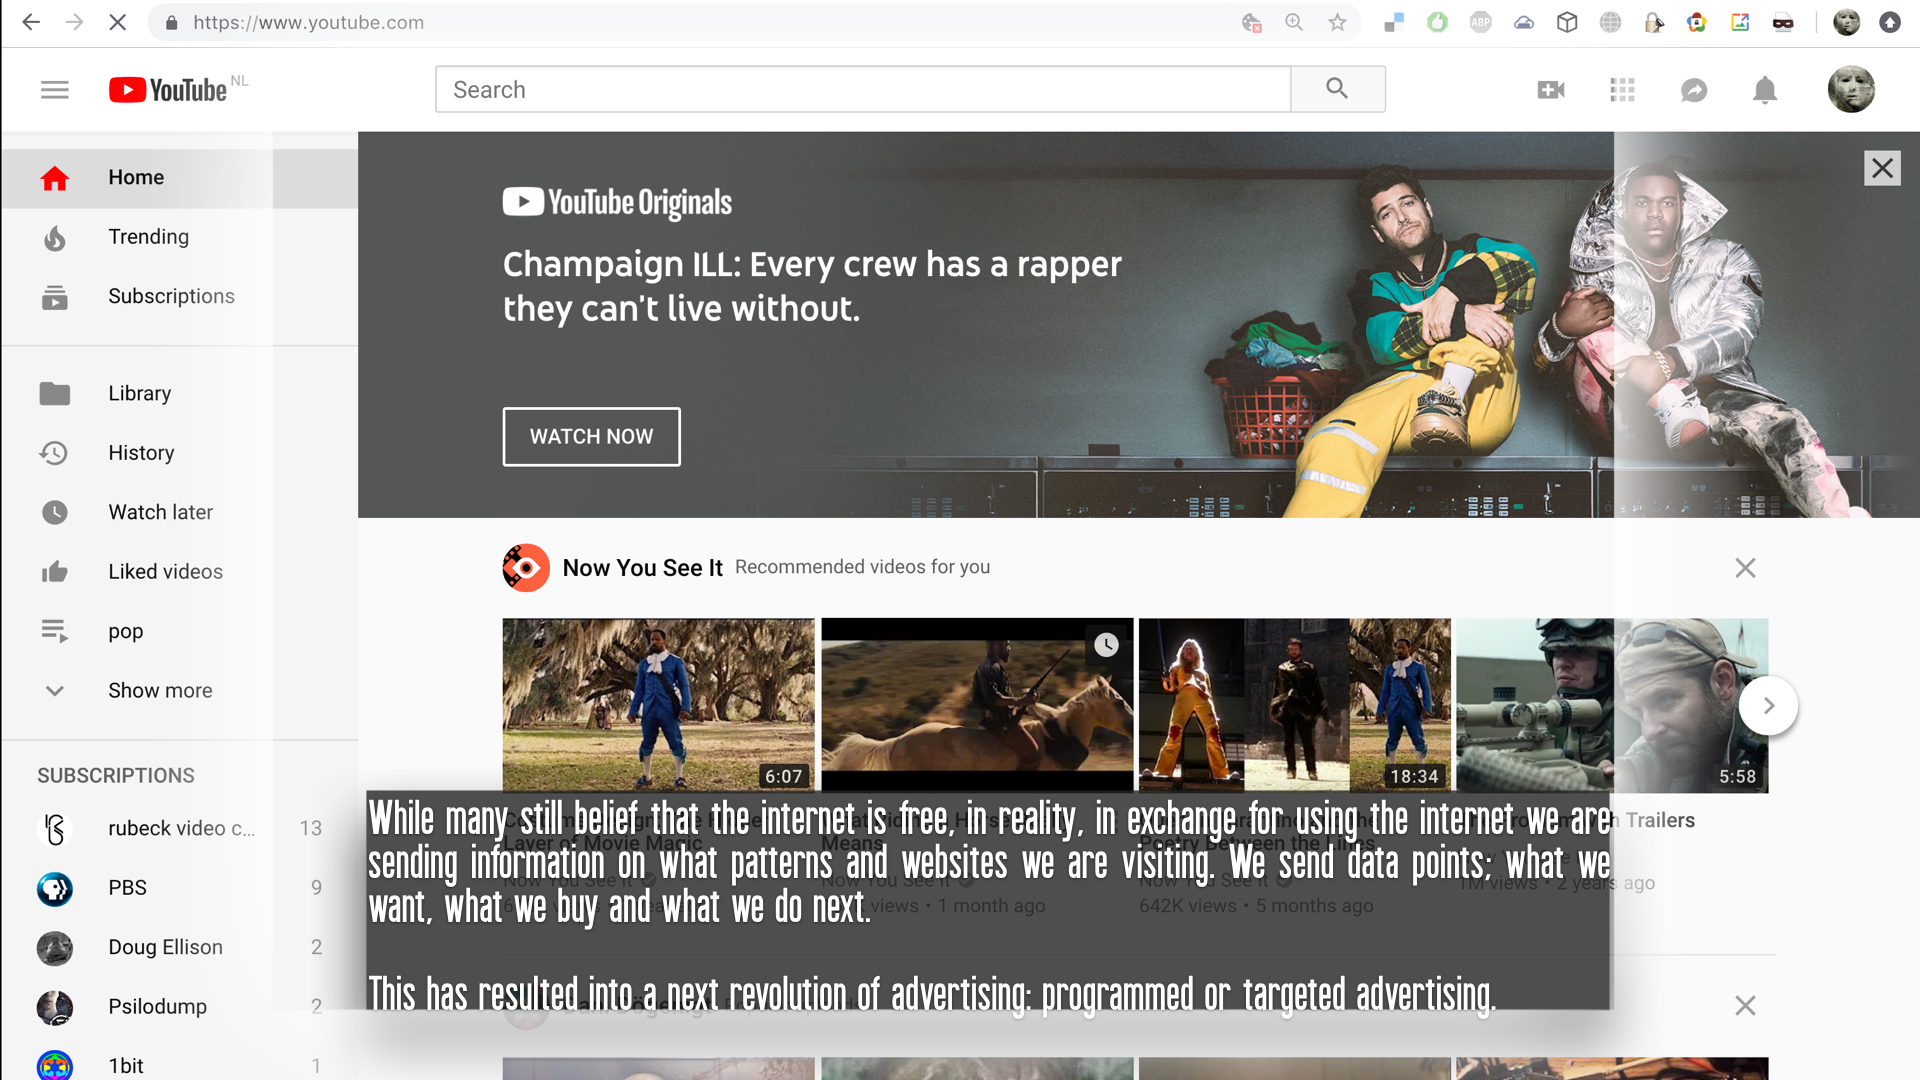Open Watch later in sidebar
The height and width of the screenshot is (1080, 1920).
point(180,513)
